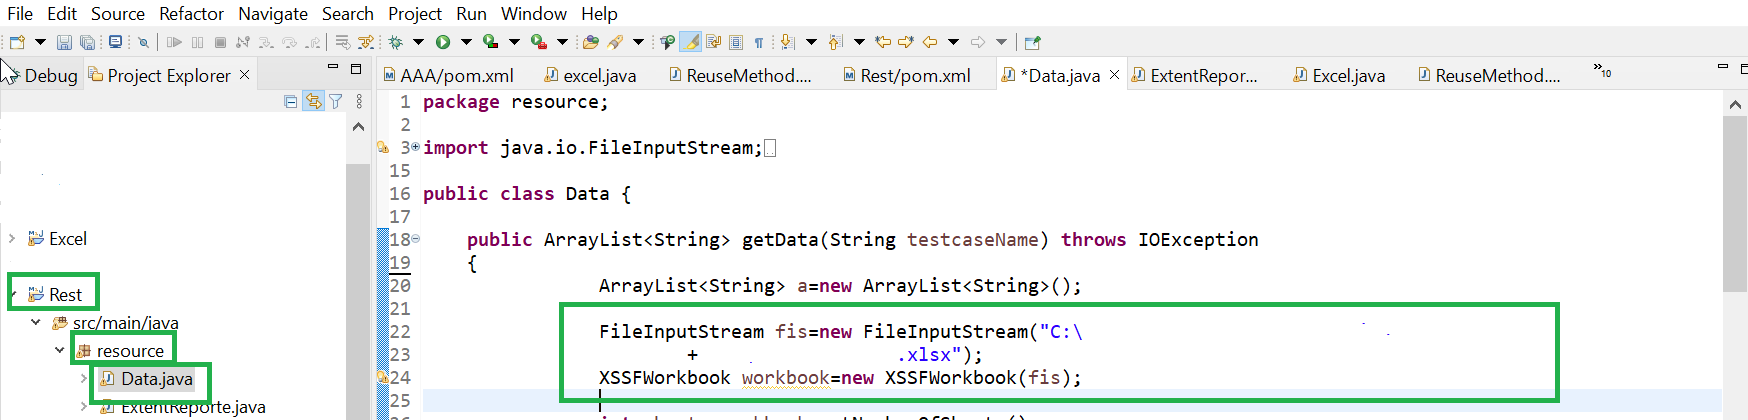
Task: Click the Next Annotation icon
Action: (x=788, y=42)
